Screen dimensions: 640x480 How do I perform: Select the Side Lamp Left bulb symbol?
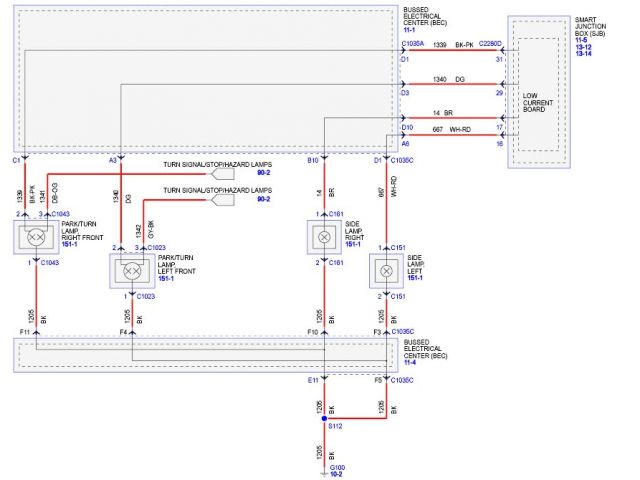pos(388,269)
